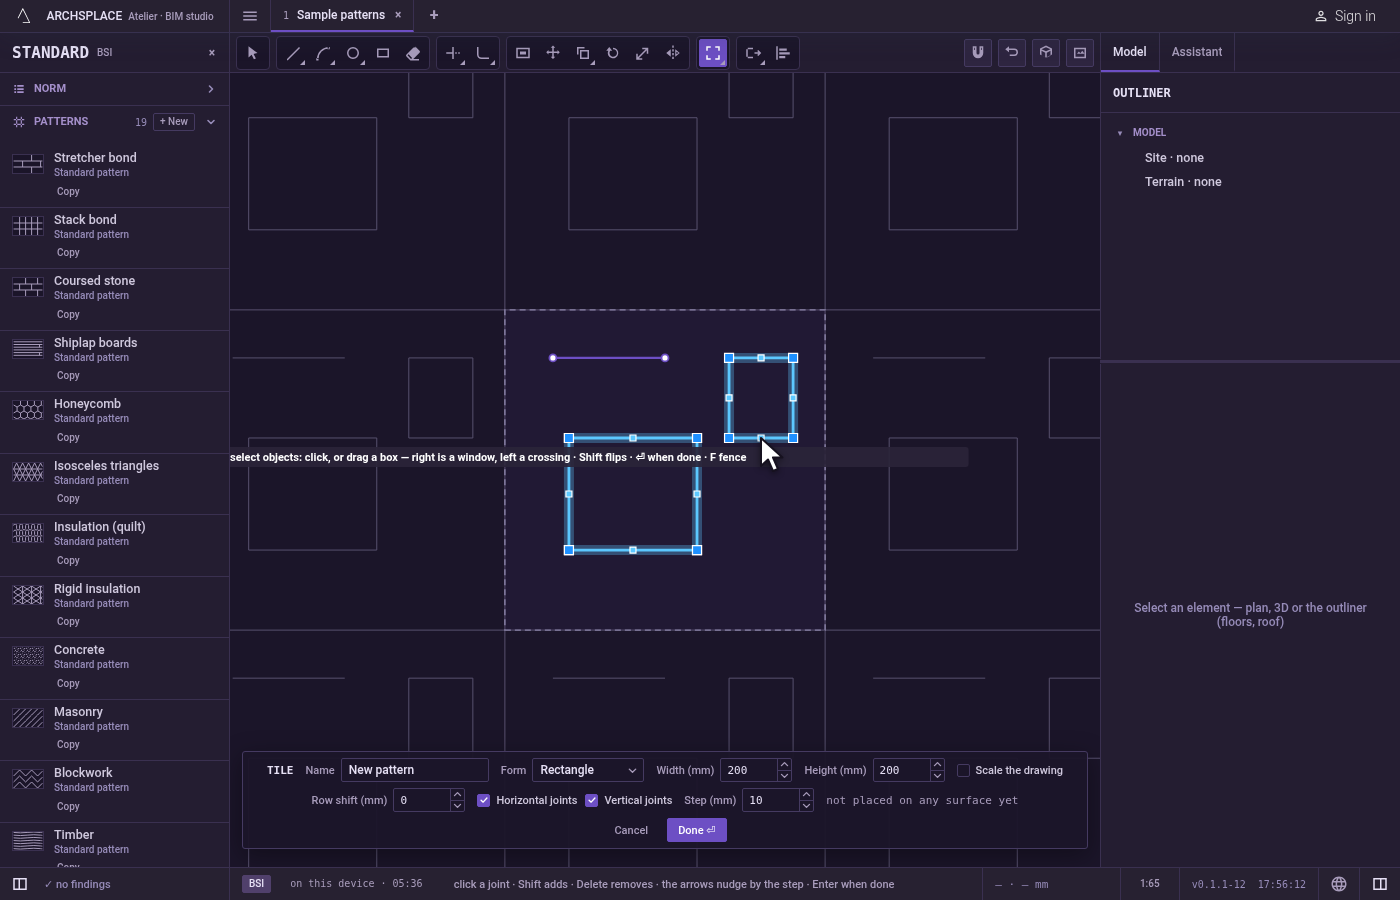Toggle the Horizontal joints checkbox
This screenshot has width=1400, height=900.
(484, 800)
